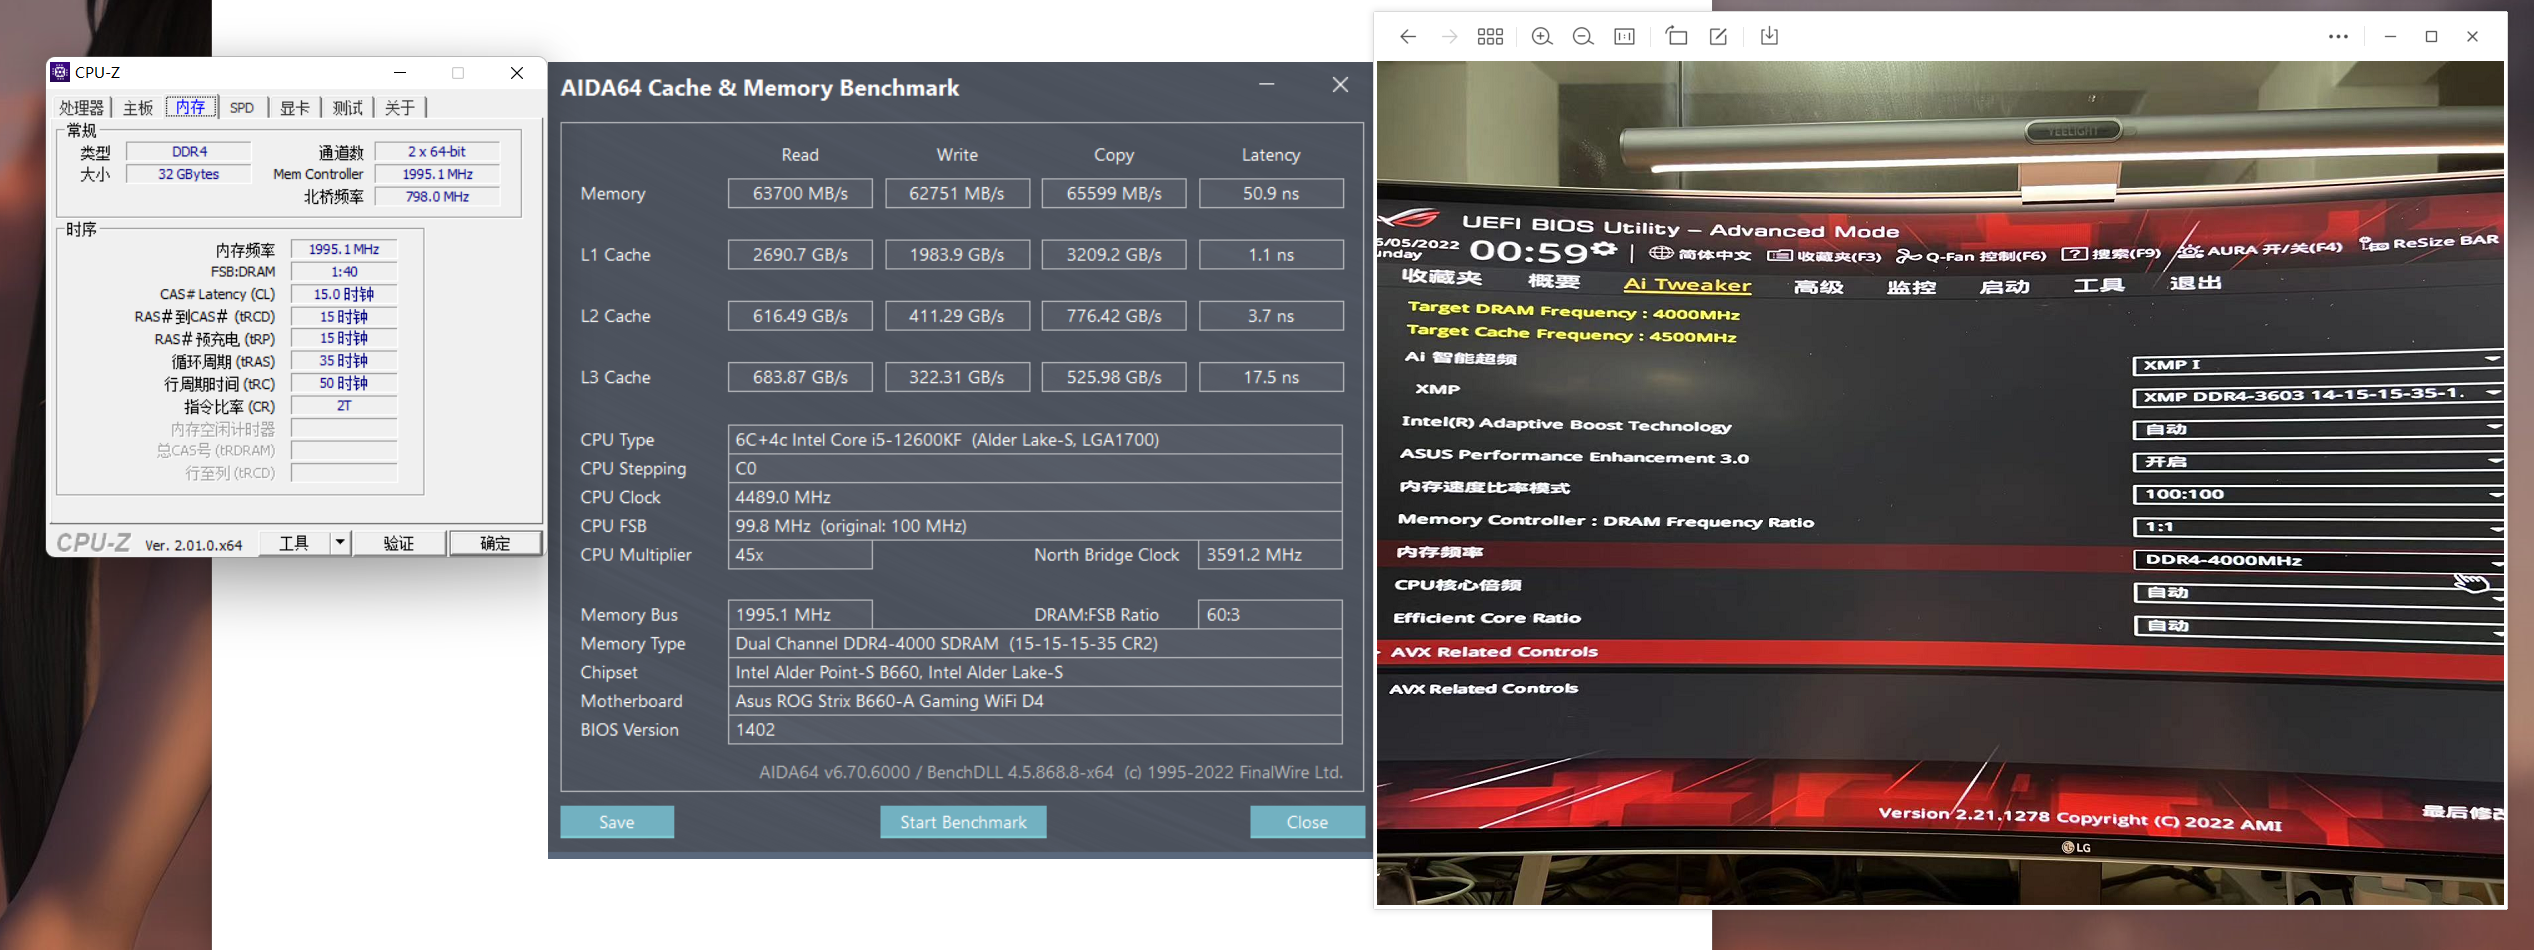The image size is (2534, 950).
Task: Go forward to the next image in the viewer
Action: [x=1449, y=37]
